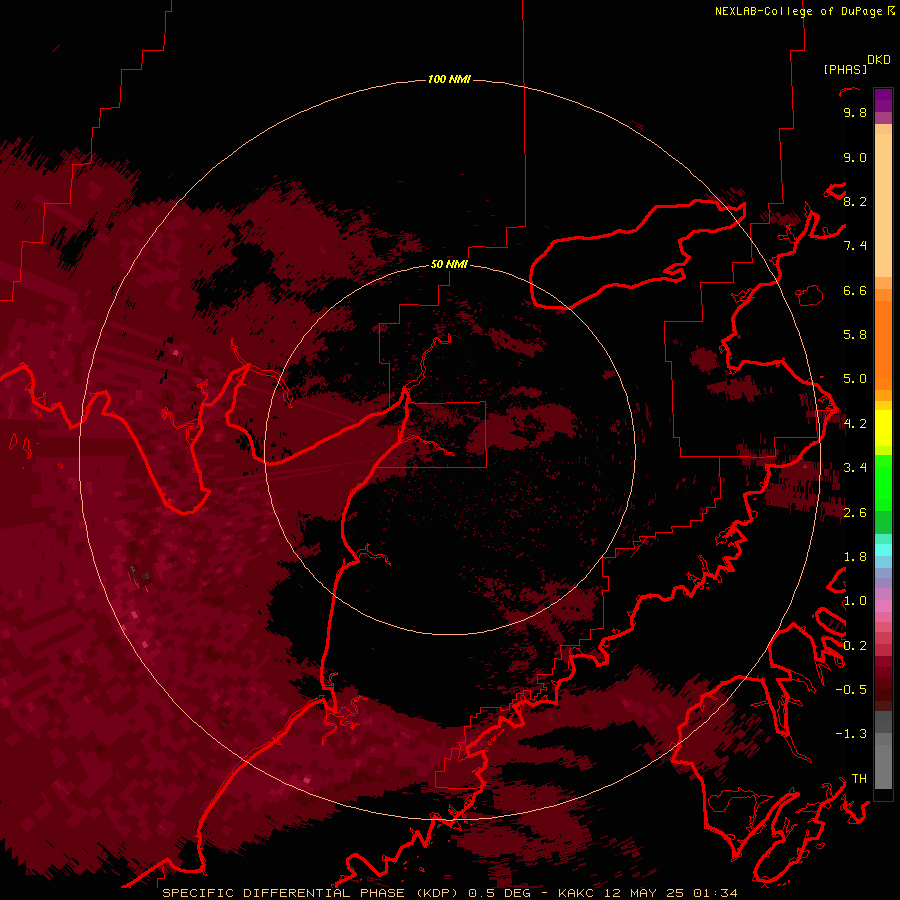This screenshot has height=900, width=900.
Task: Click the 50 NMI range ring label
Action: (449, 264)
